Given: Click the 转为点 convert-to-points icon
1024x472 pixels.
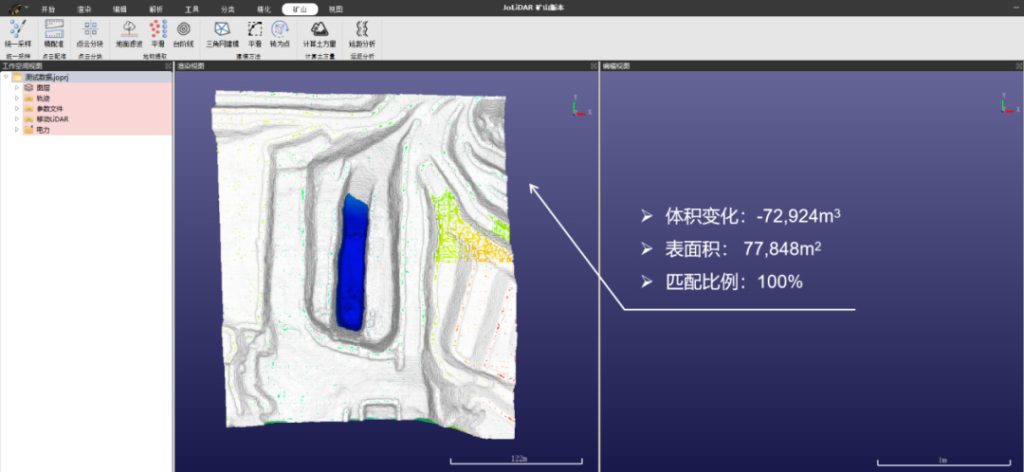Looking at the screenshot, I should point(282,30).
